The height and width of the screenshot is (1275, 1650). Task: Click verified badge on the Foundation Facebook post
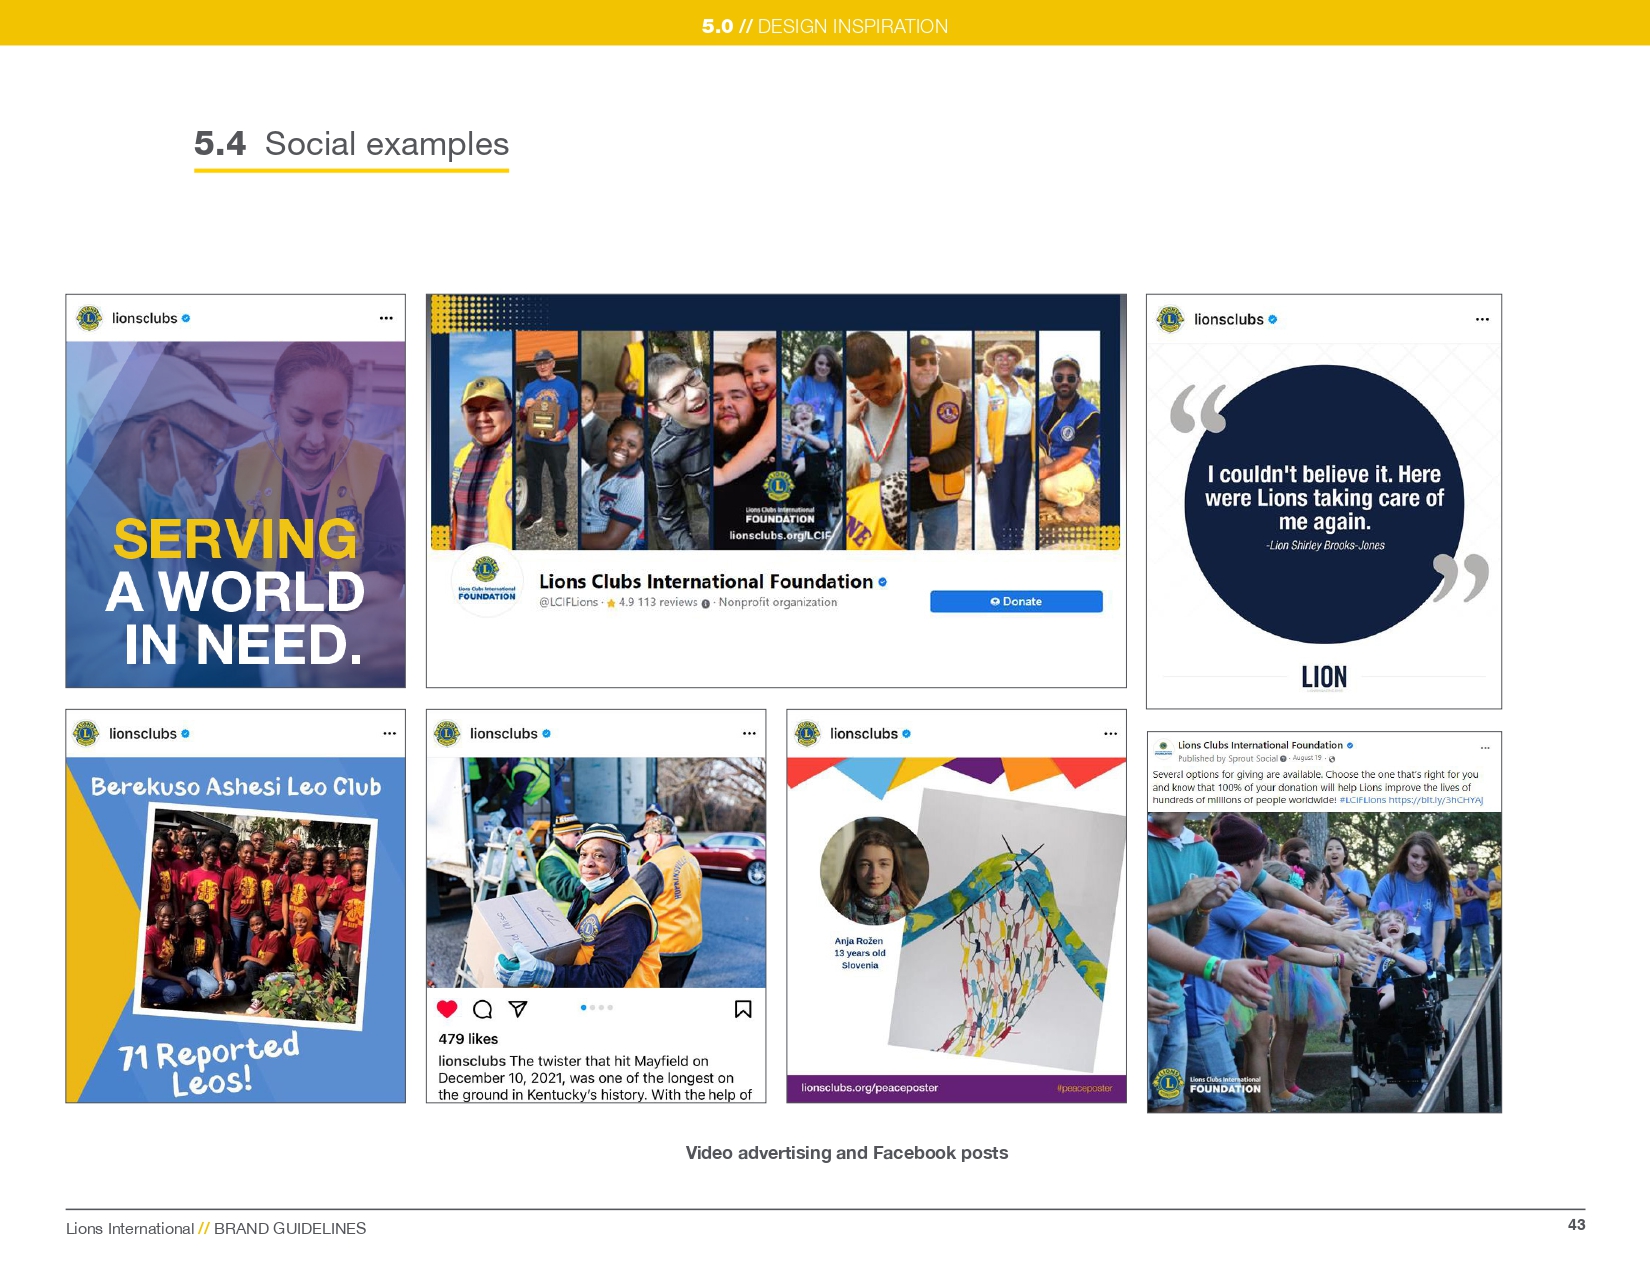(1350, 745)
